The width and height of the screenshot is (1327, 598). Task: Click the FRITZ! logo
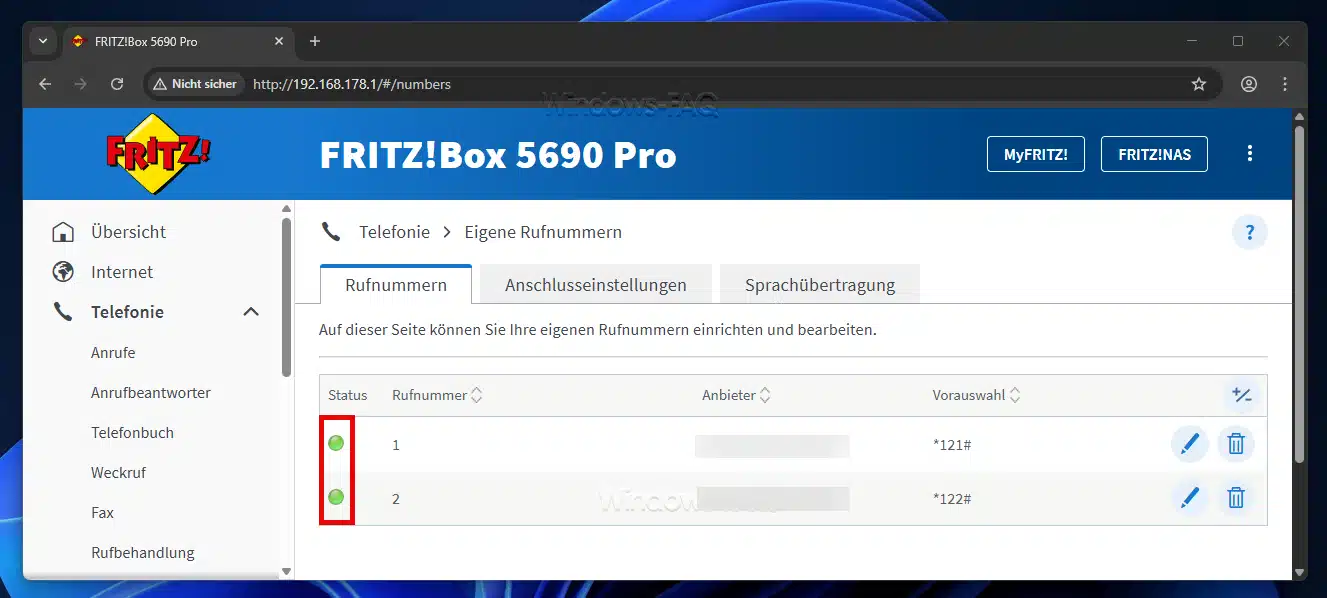158,154
